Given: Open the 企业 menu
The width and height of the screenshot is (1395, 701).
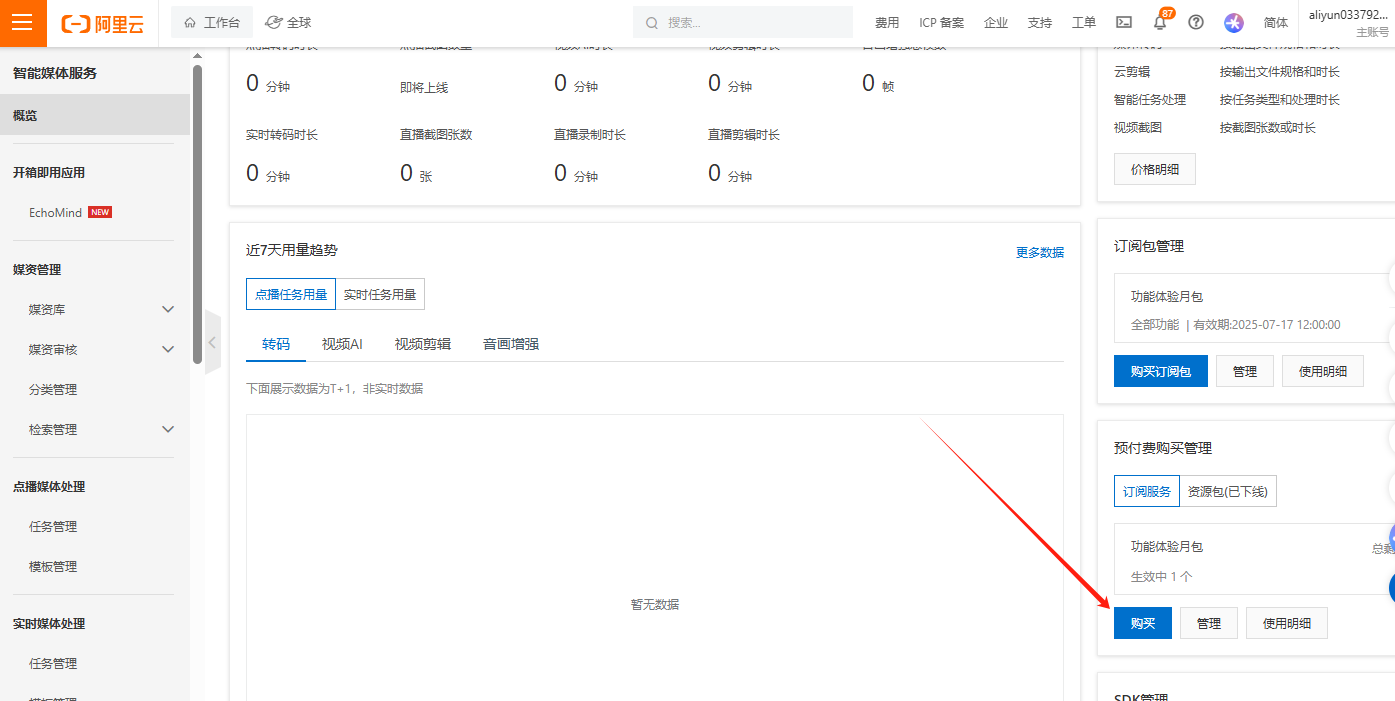Looking at the screenshot, I should pyautogui.click(x=996, y=22).
